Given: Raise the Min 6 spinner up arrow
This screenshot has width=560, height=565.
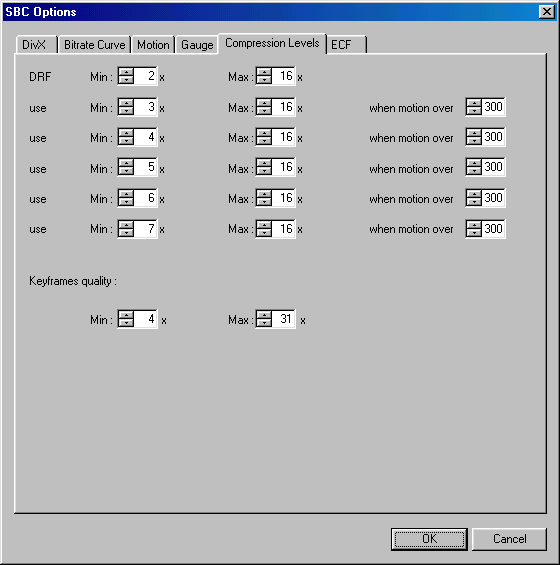Looking at the screenshot, I should coord(126,194).
